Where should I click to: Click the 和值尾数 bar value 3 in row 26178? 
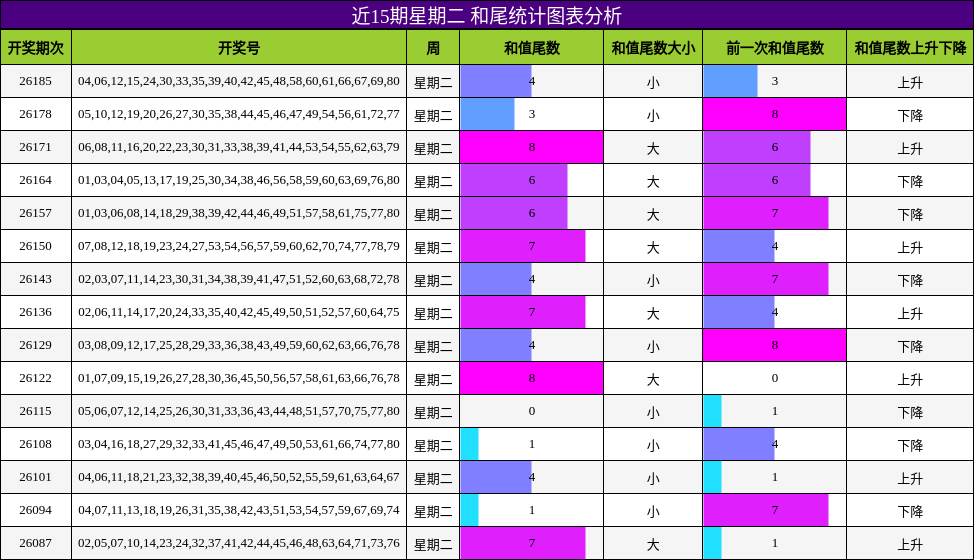(x=488, y=114)
